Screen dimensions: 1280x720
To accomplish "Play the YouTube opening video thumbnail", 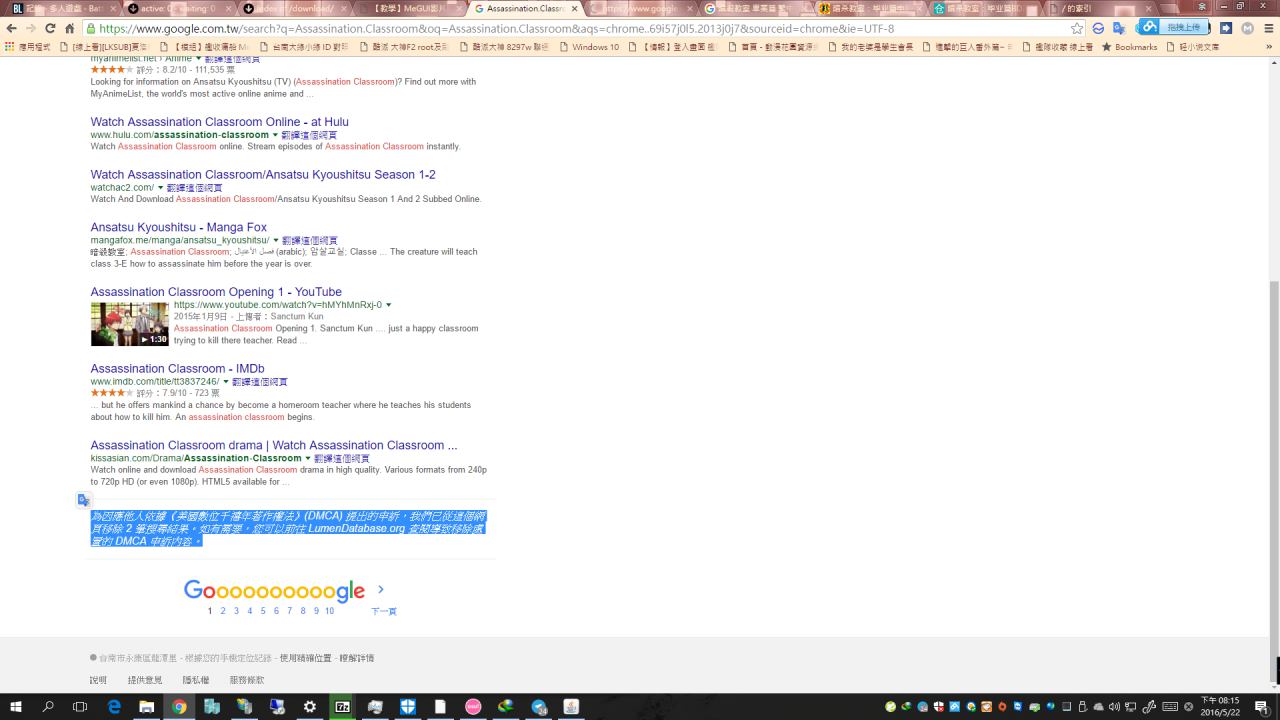I will [x=130, y=324].
